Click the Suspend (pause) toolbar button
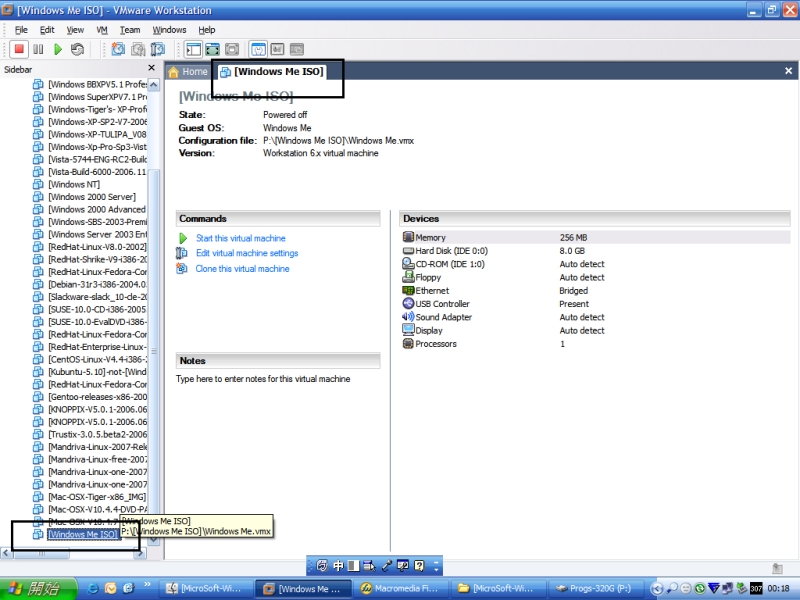The width and height of the screenshot is (800, 600). (x=38, y=49)
